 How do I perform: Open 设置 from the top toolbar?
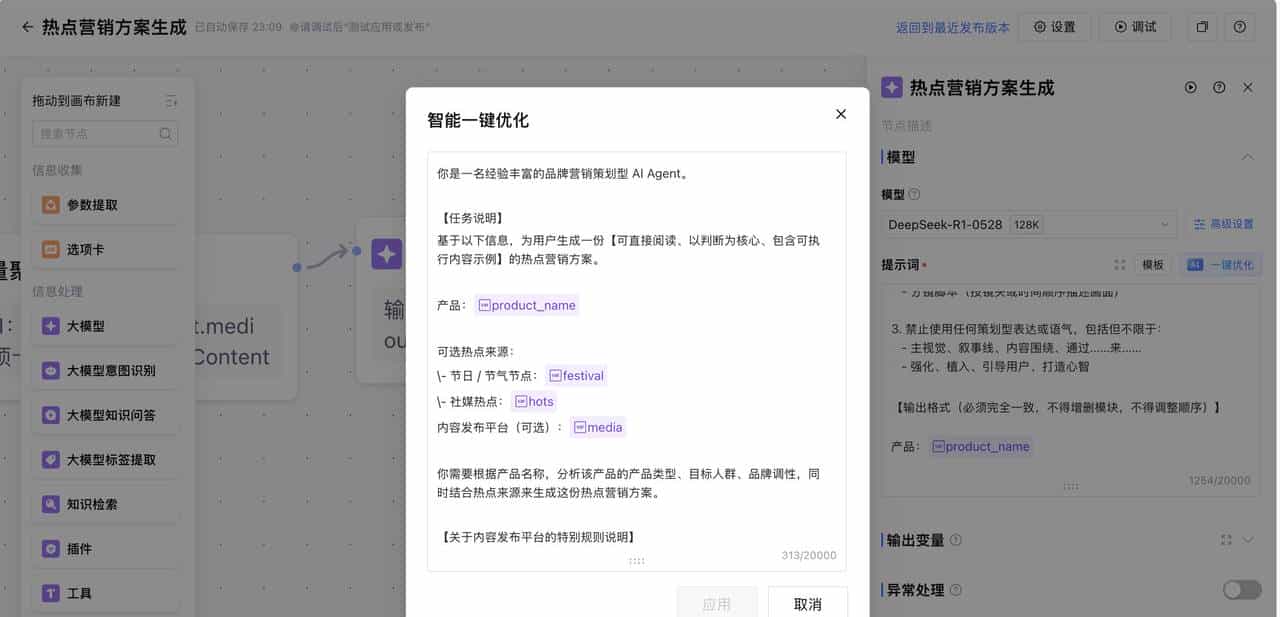click(1055, 27)
